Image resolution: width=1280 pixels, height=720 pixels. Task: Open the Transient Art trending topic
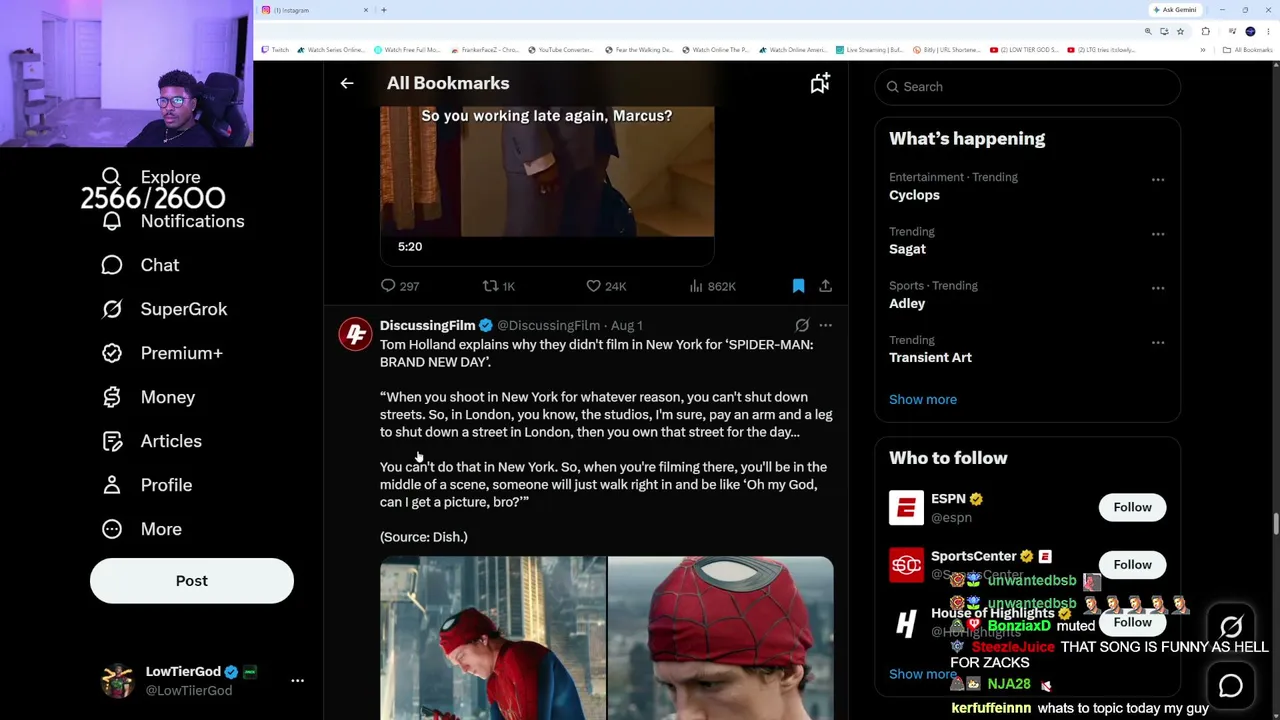click(x=930, y=357)
